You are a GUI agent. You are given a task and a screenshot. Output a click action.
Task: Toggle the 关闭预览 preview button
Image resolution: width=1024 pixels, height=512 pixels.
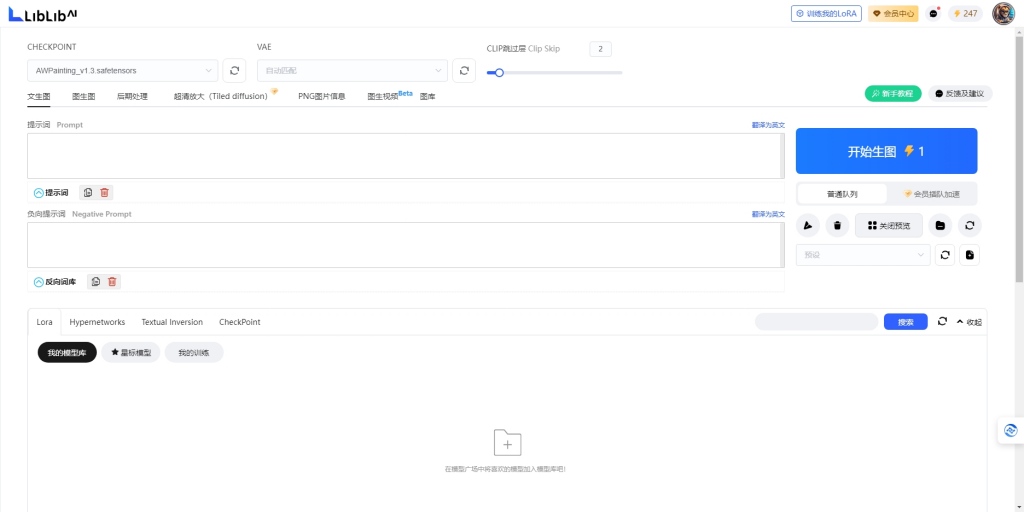pyautogui.click(x=889, y=225)
